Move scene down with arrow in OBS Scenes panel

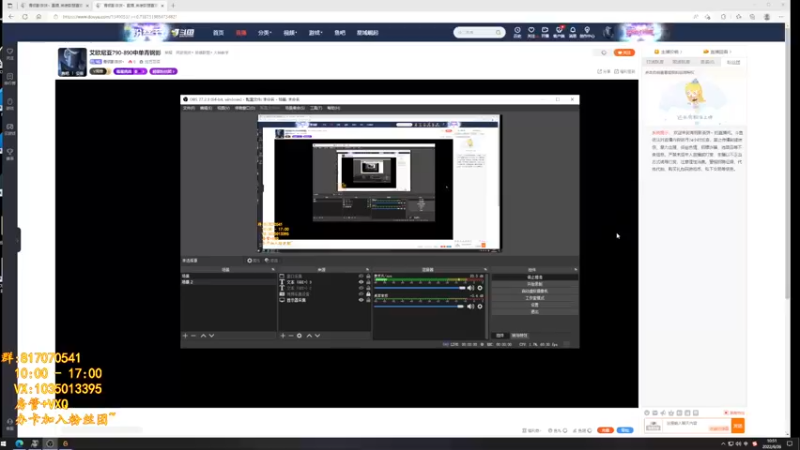pos(212,336)
